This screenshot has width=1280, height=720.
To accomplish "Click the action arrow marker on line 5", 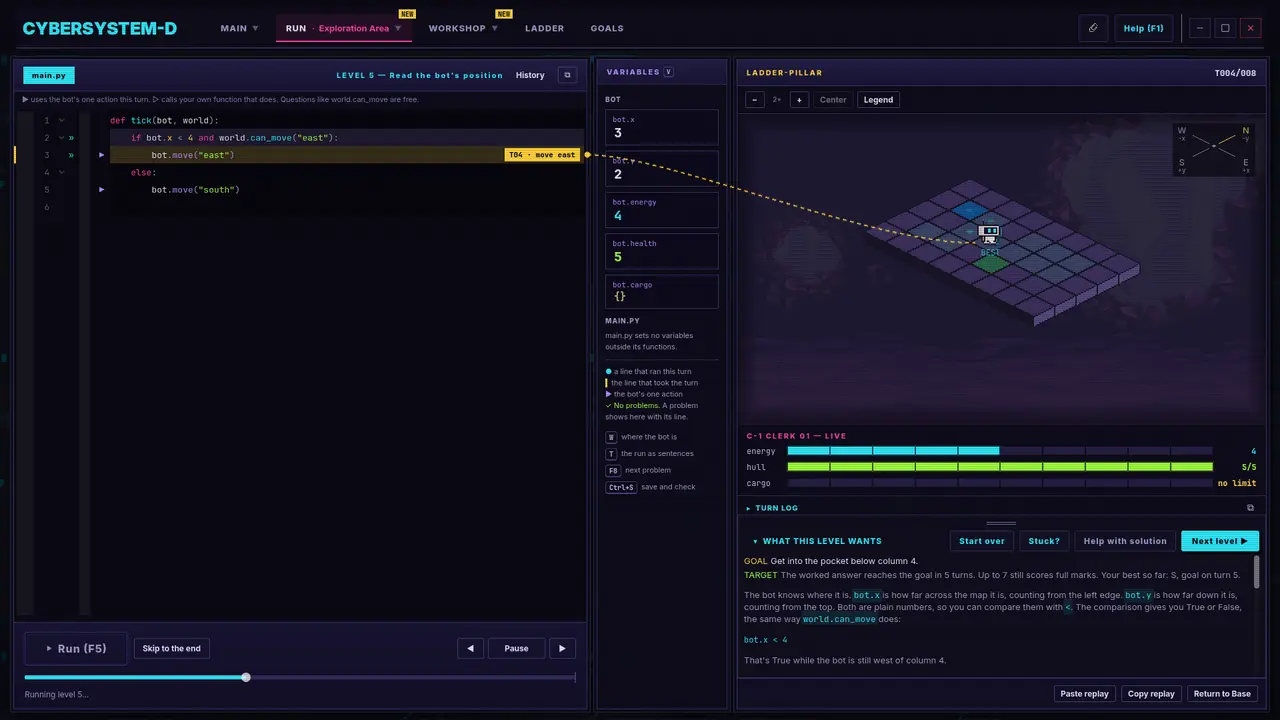I will click(x=102, y=189).
